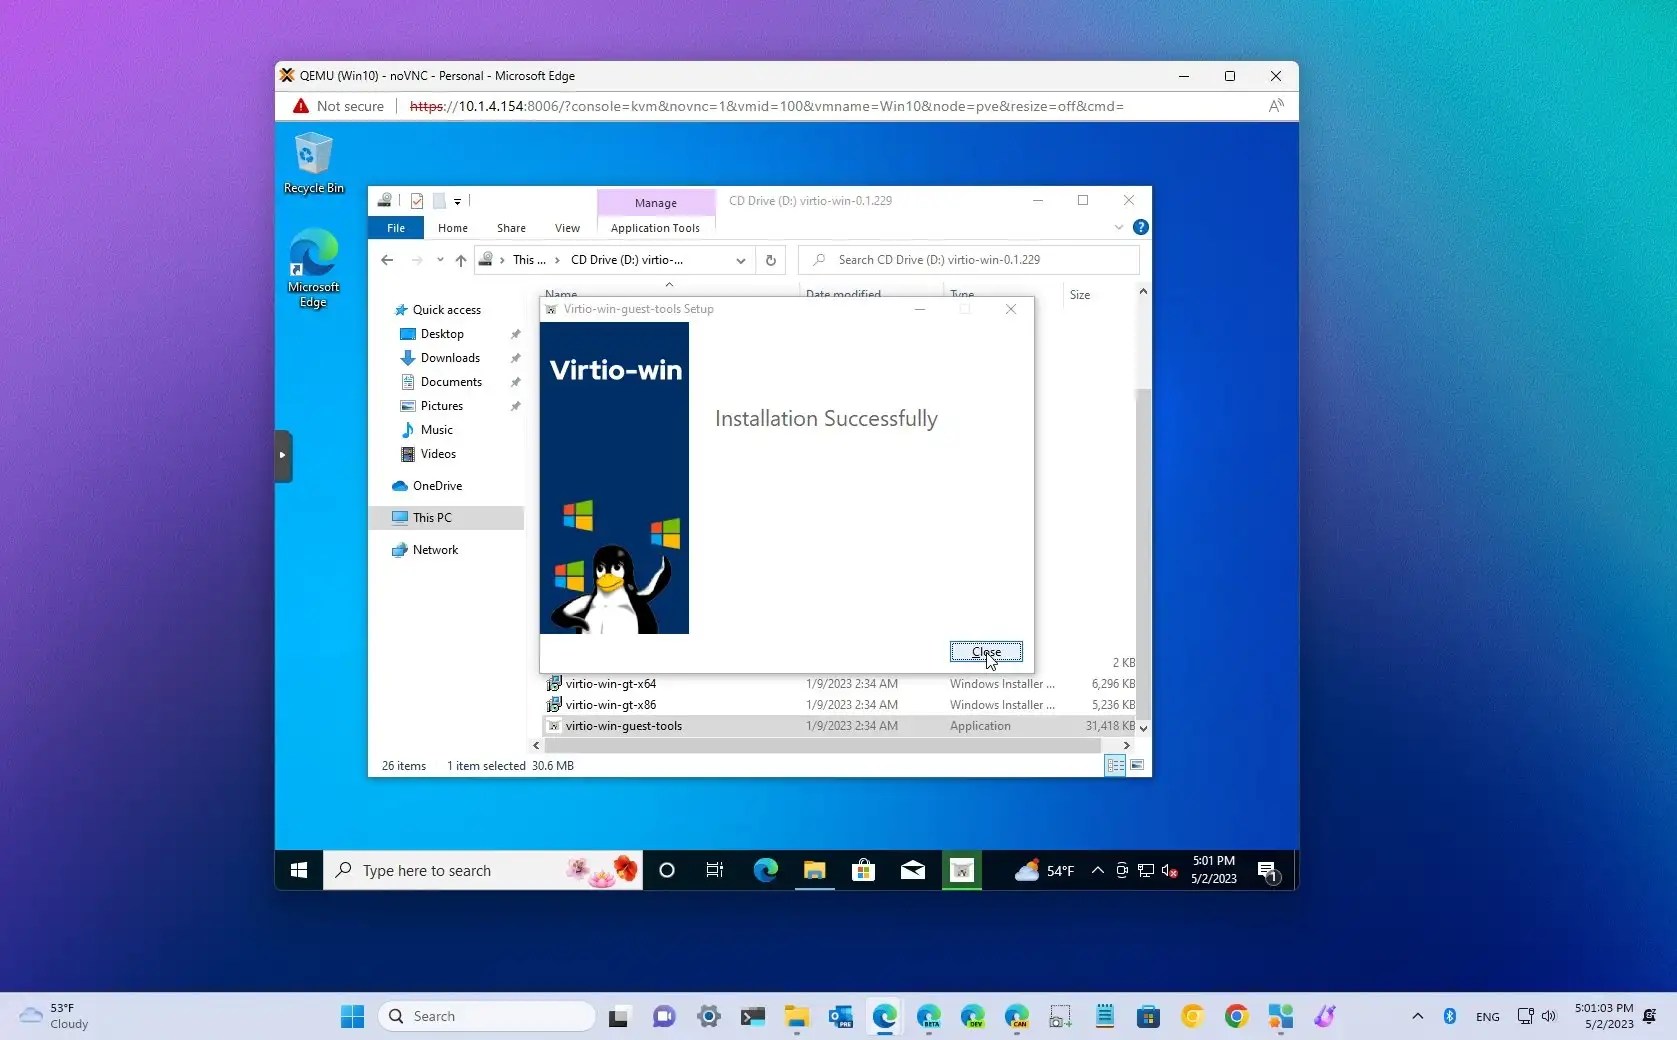Unpin Desktop from Quick access
Screen dimensions: 1677x1040
[514, 333]
